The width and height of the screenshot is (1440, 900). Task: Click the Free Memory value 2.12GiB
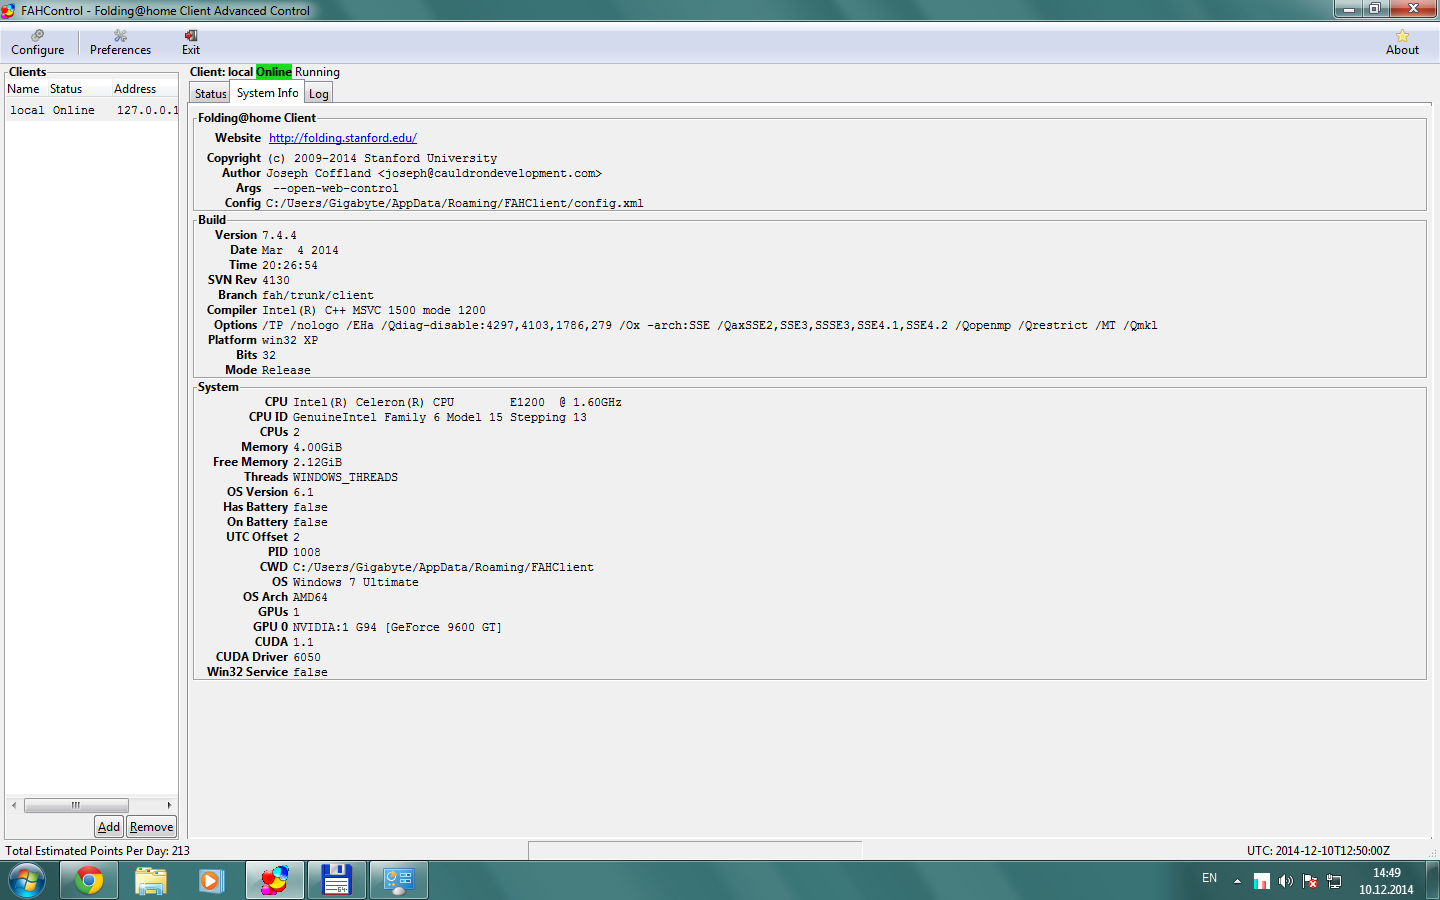pos(317,463)
